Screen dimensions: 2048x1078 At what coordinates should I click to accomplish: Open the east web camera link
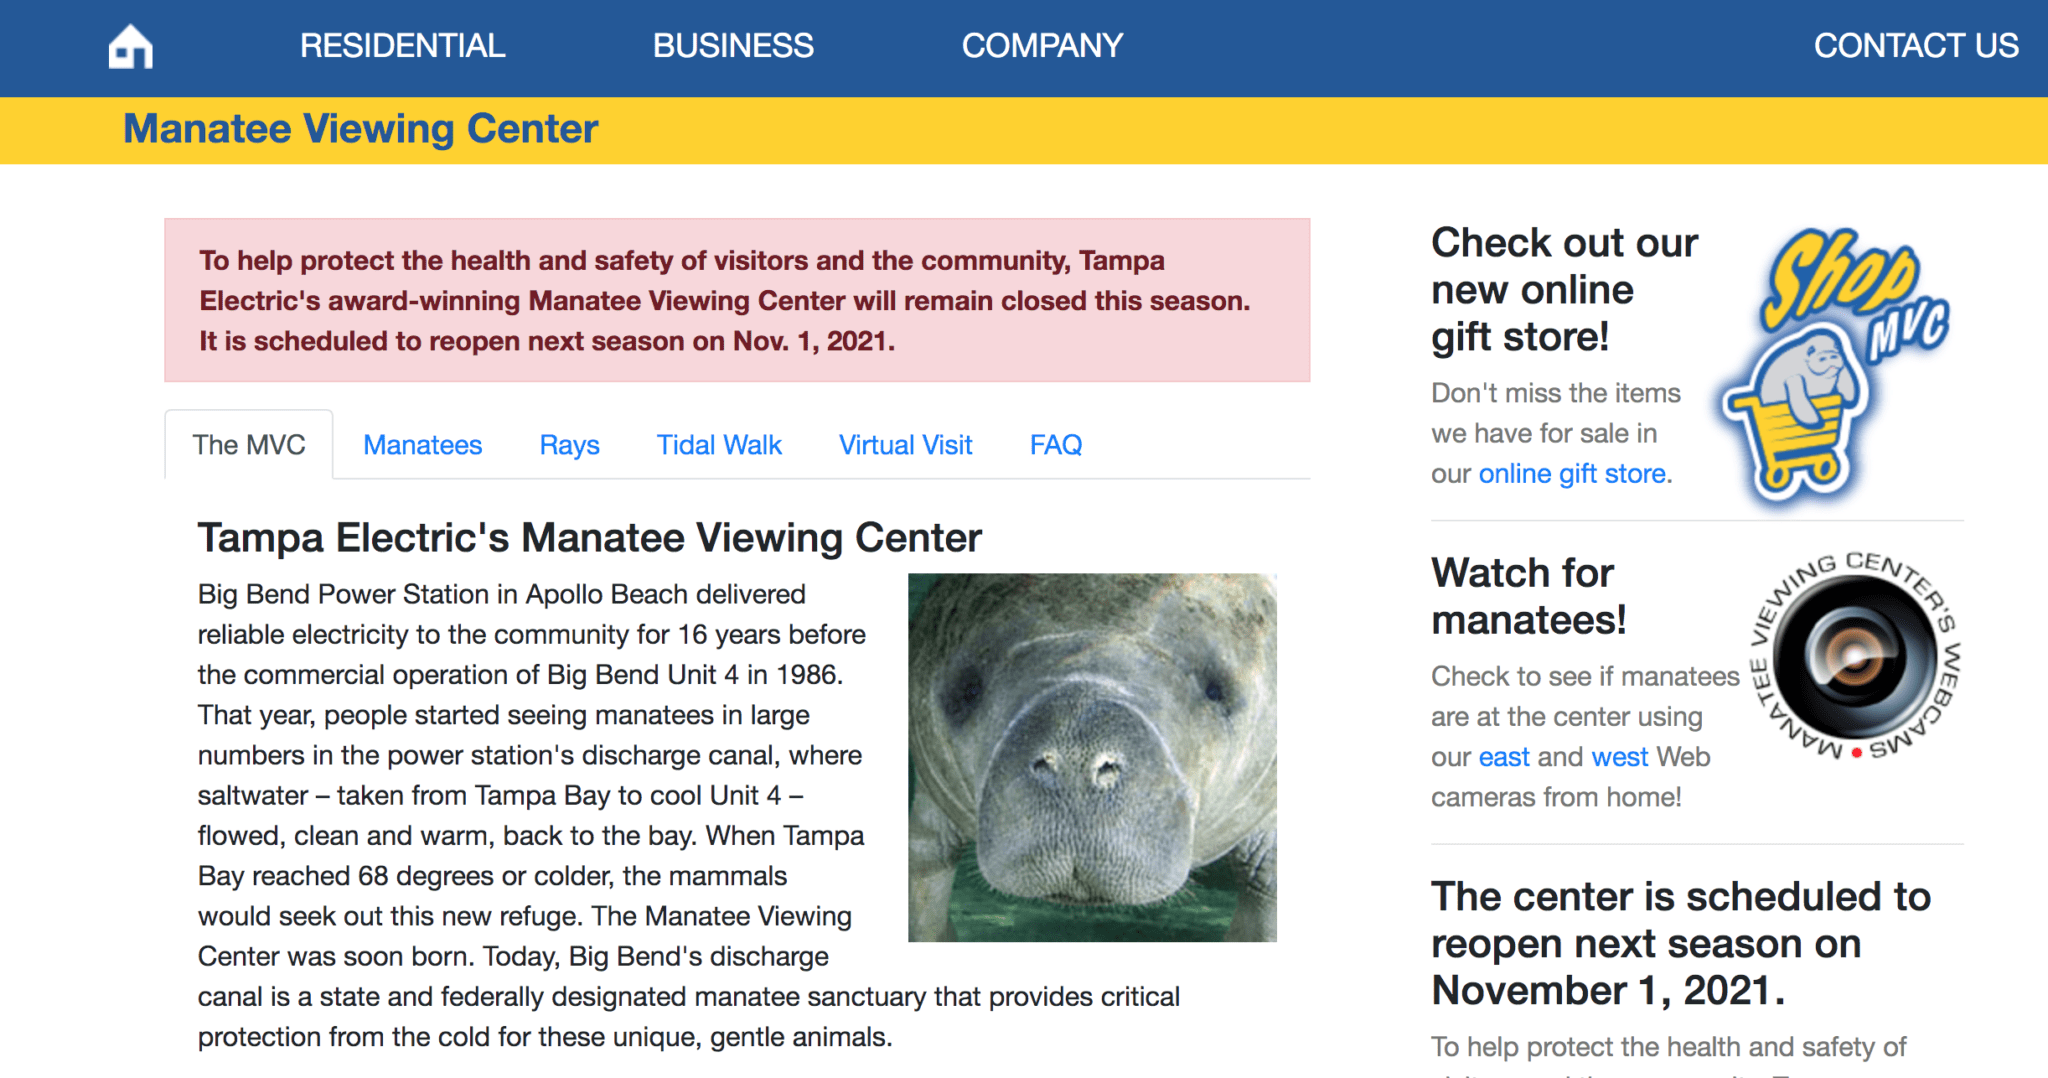pos(1504,757)
